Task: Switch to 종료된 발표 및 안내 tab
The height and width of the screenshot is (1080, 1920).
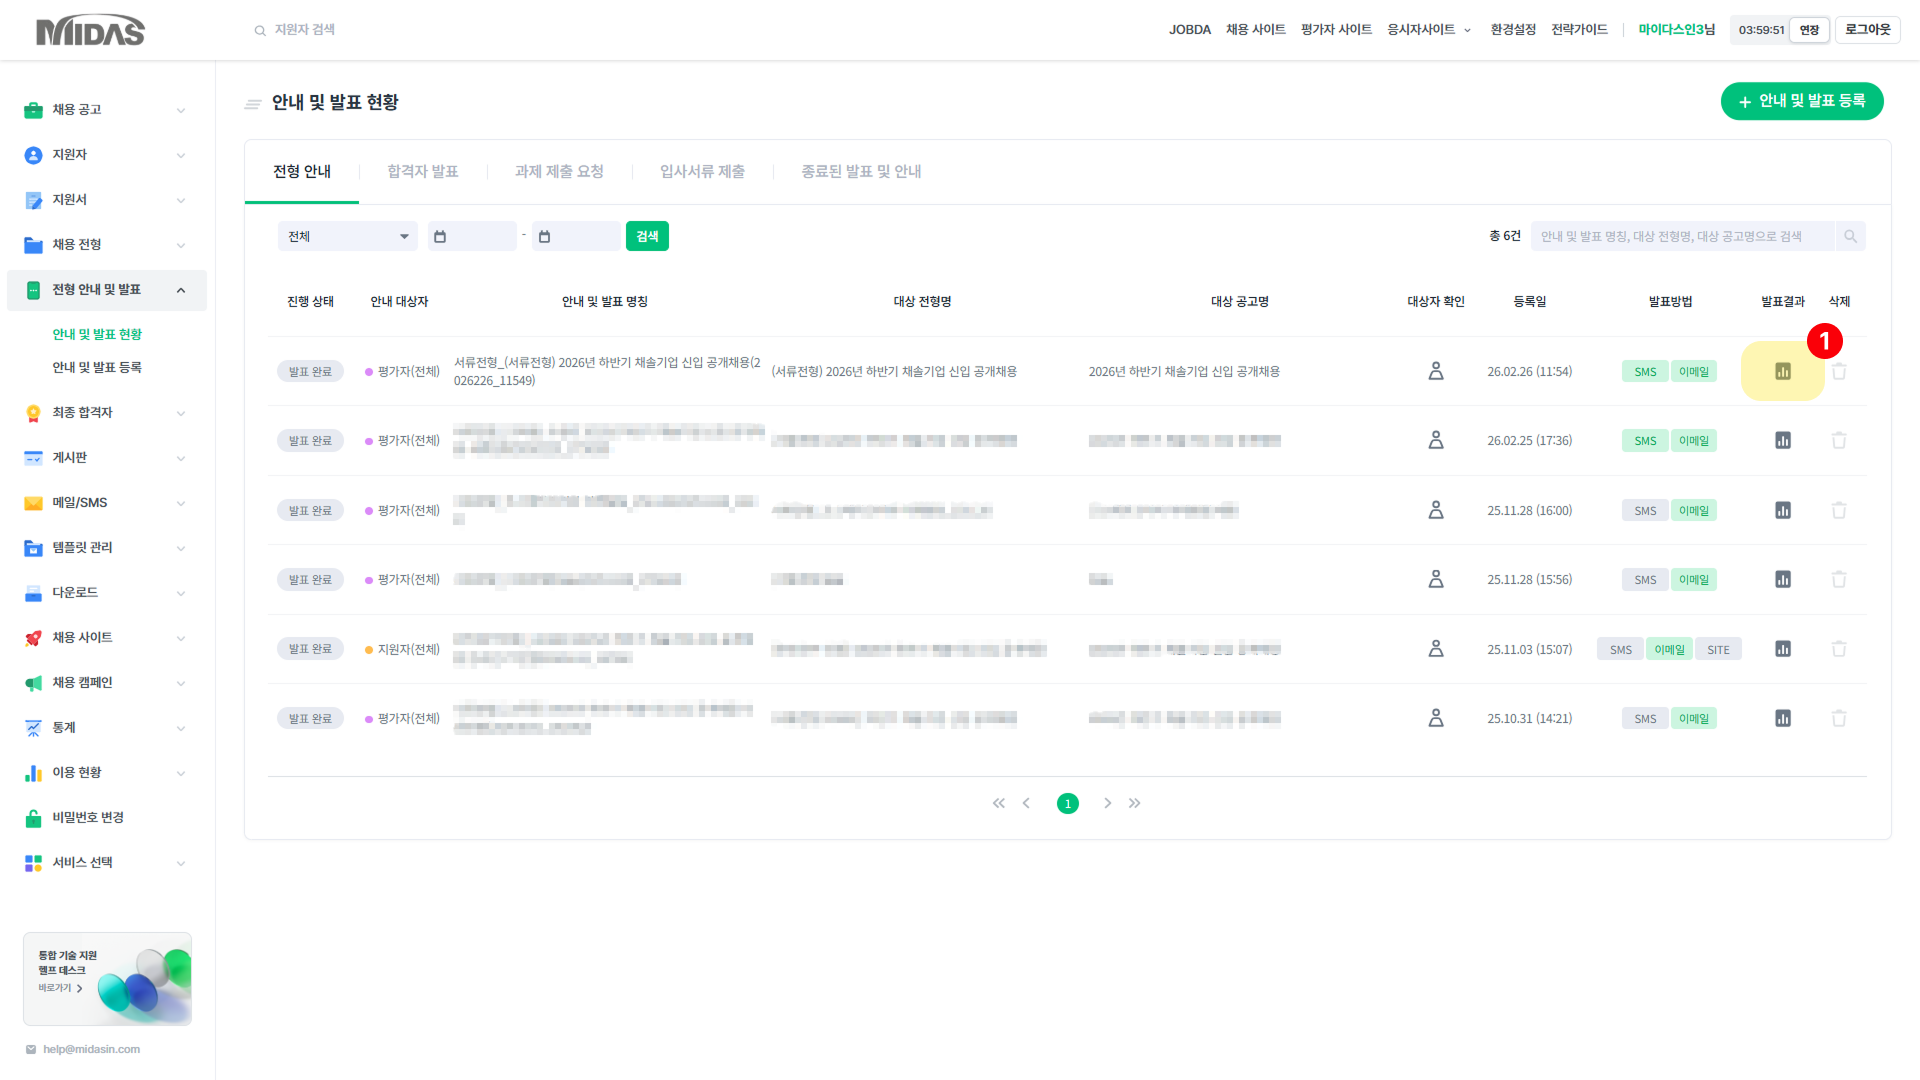Action: click(x=860, y=172)
